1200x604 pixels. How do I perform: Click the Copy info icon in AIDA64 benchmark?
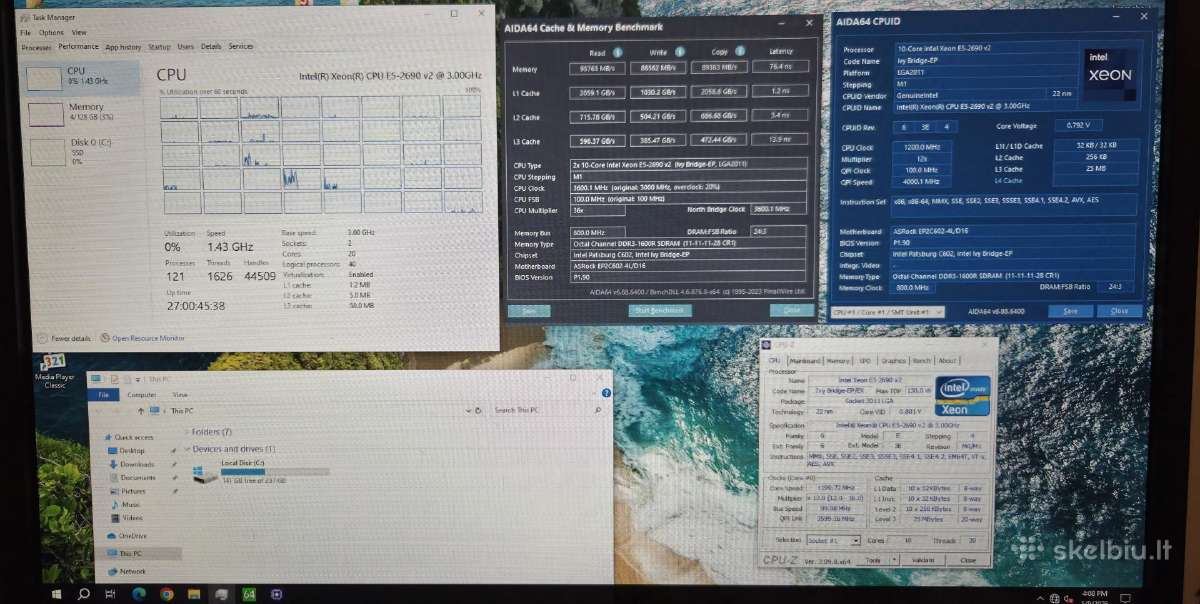(x=740, y=53)
